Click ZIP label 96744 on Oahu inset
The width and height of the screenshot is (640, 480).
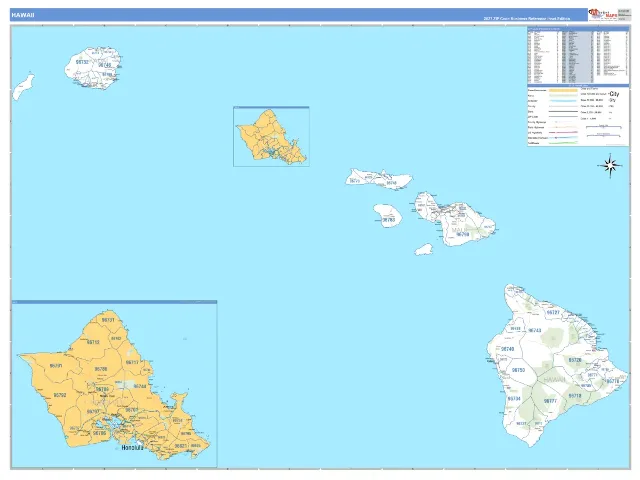click(x=140, y=386)
